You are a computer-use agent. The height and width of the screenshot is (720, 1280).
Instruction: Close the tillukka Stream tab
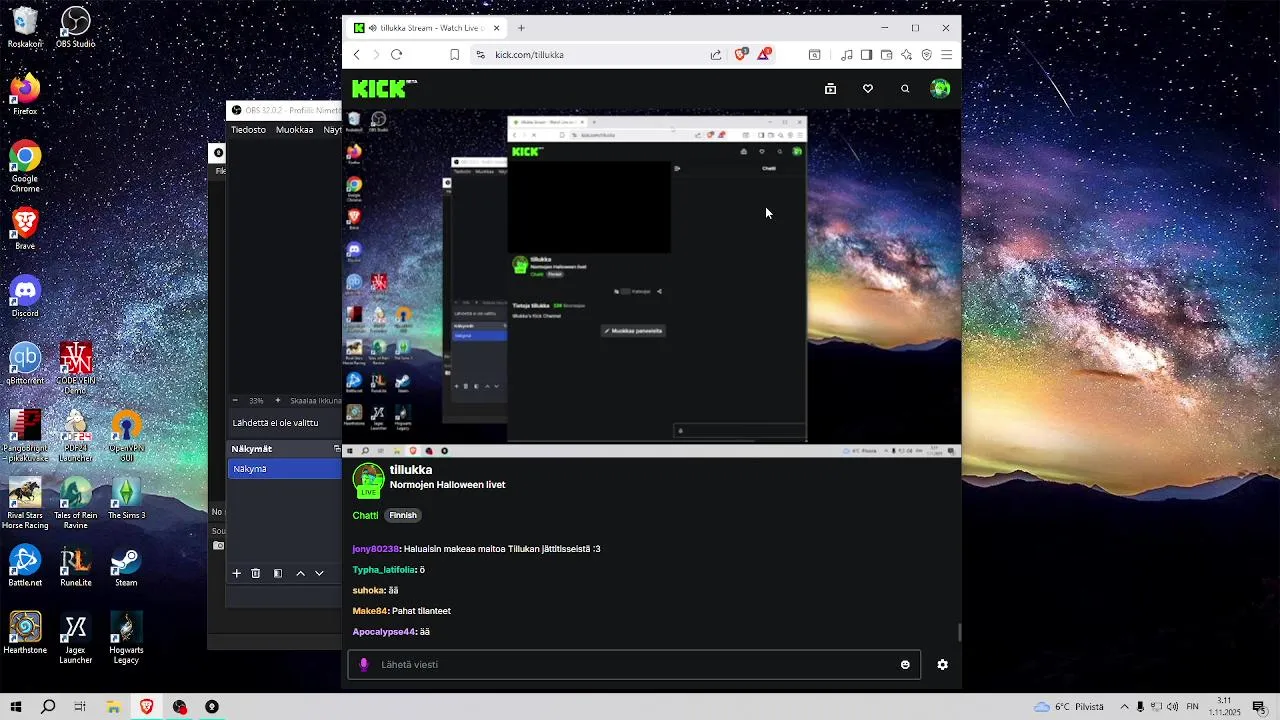coord(497,28)
